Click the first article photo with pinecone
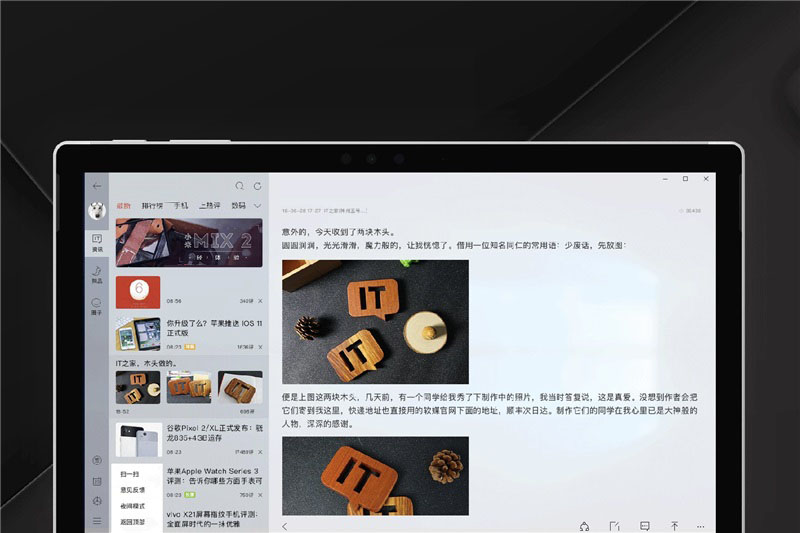This screenshot has height=533, width=800. [376, 322]
